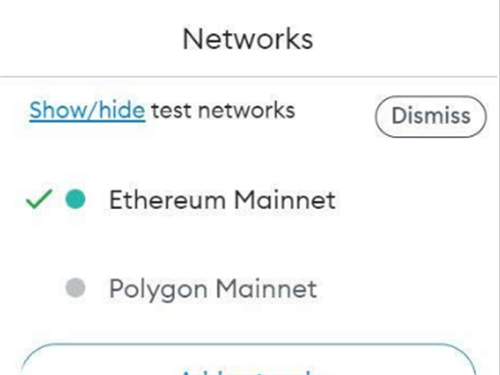500x375 pixels.
Task: Select the unchecked Polygon network row
Action: [x=248, y=288]
